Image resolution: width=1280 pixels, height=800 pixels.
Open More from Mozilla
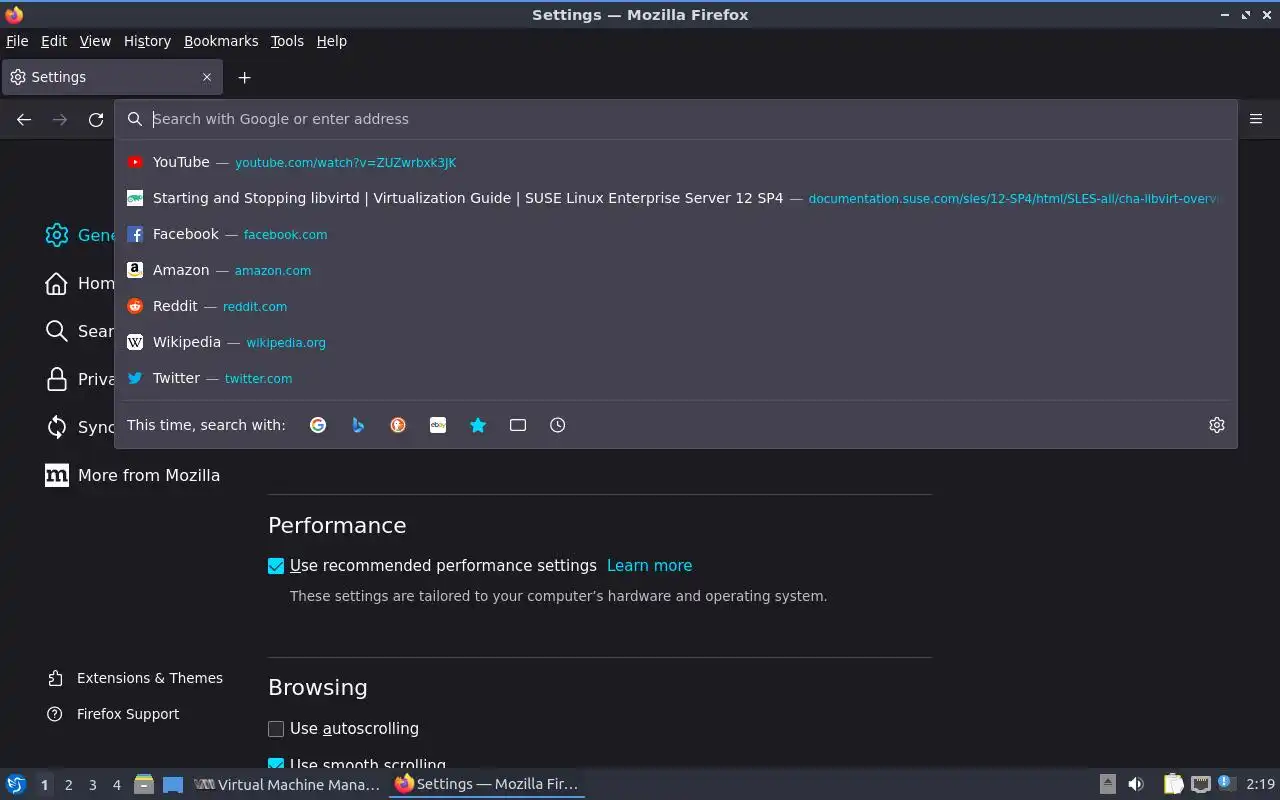pos(133,475)
